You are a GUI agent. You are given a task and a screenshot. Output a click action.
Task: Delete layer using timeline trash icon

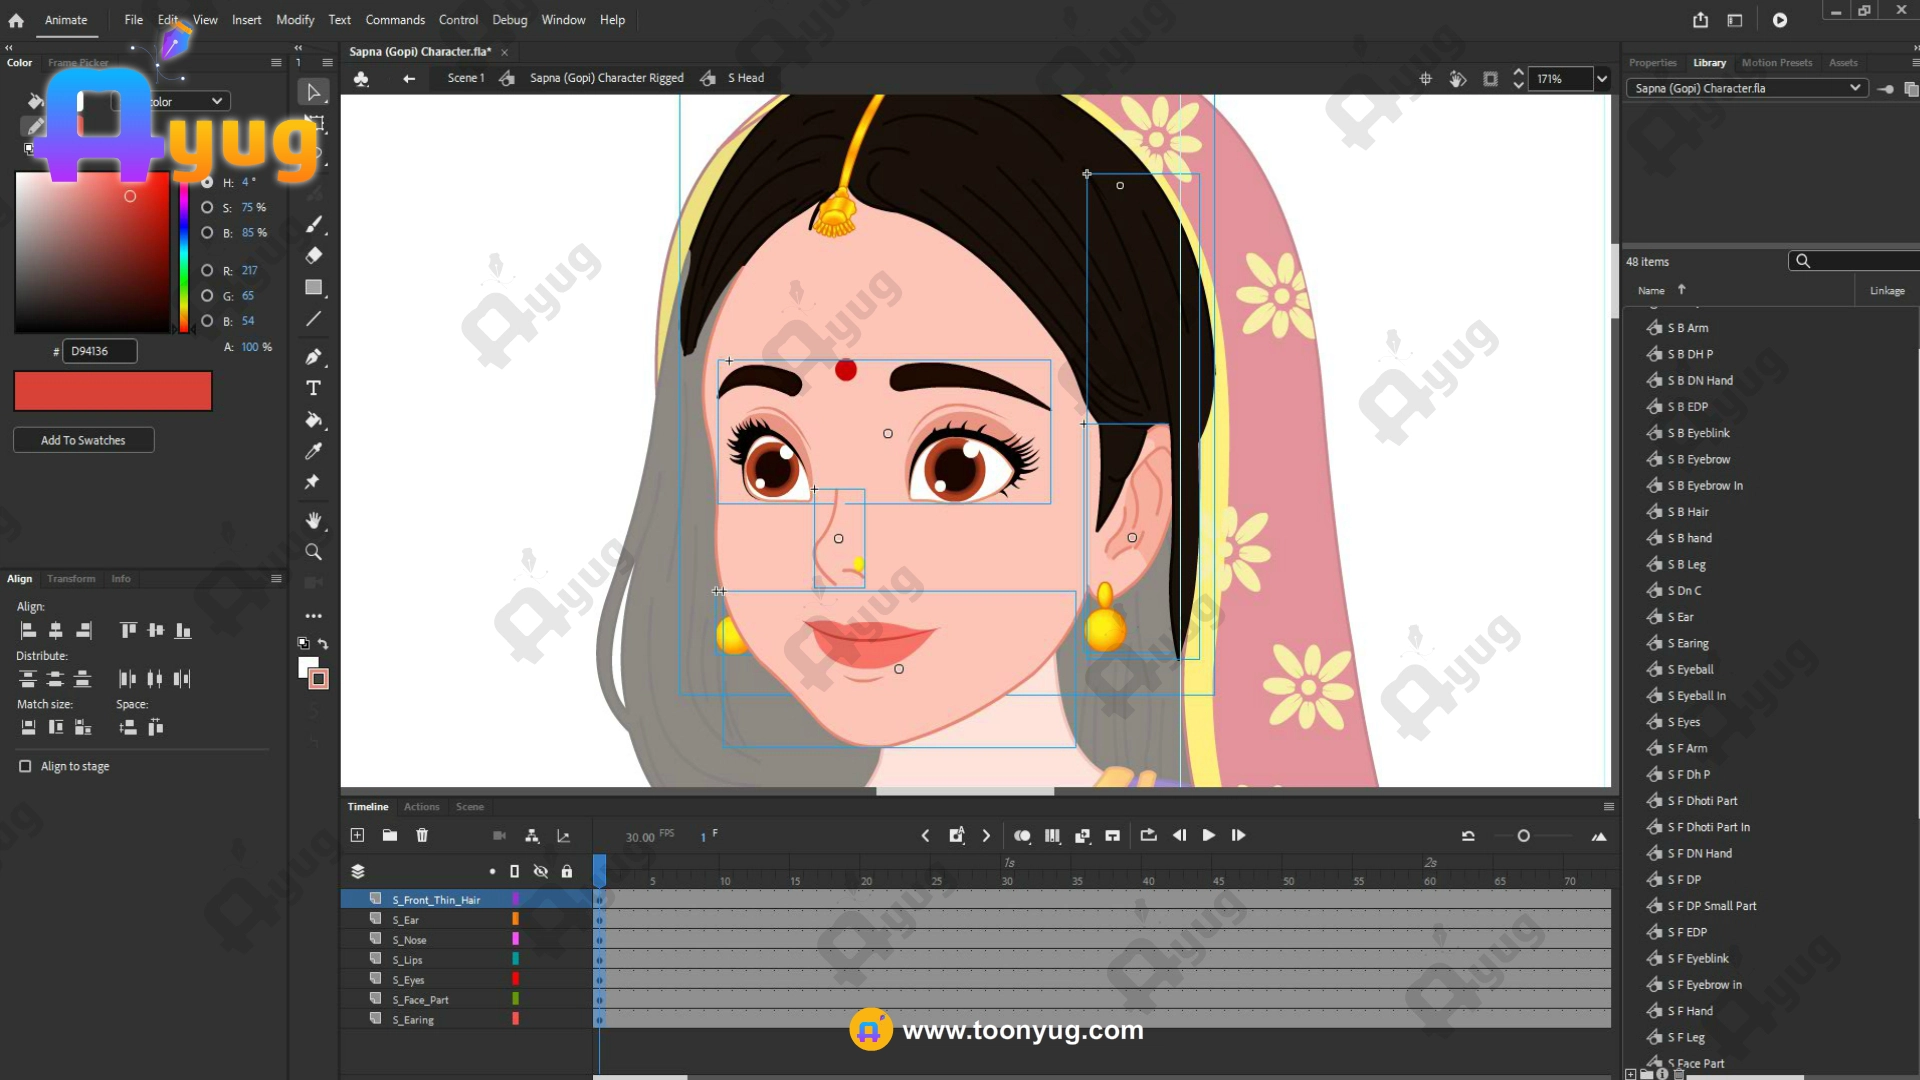pos(422,836)
